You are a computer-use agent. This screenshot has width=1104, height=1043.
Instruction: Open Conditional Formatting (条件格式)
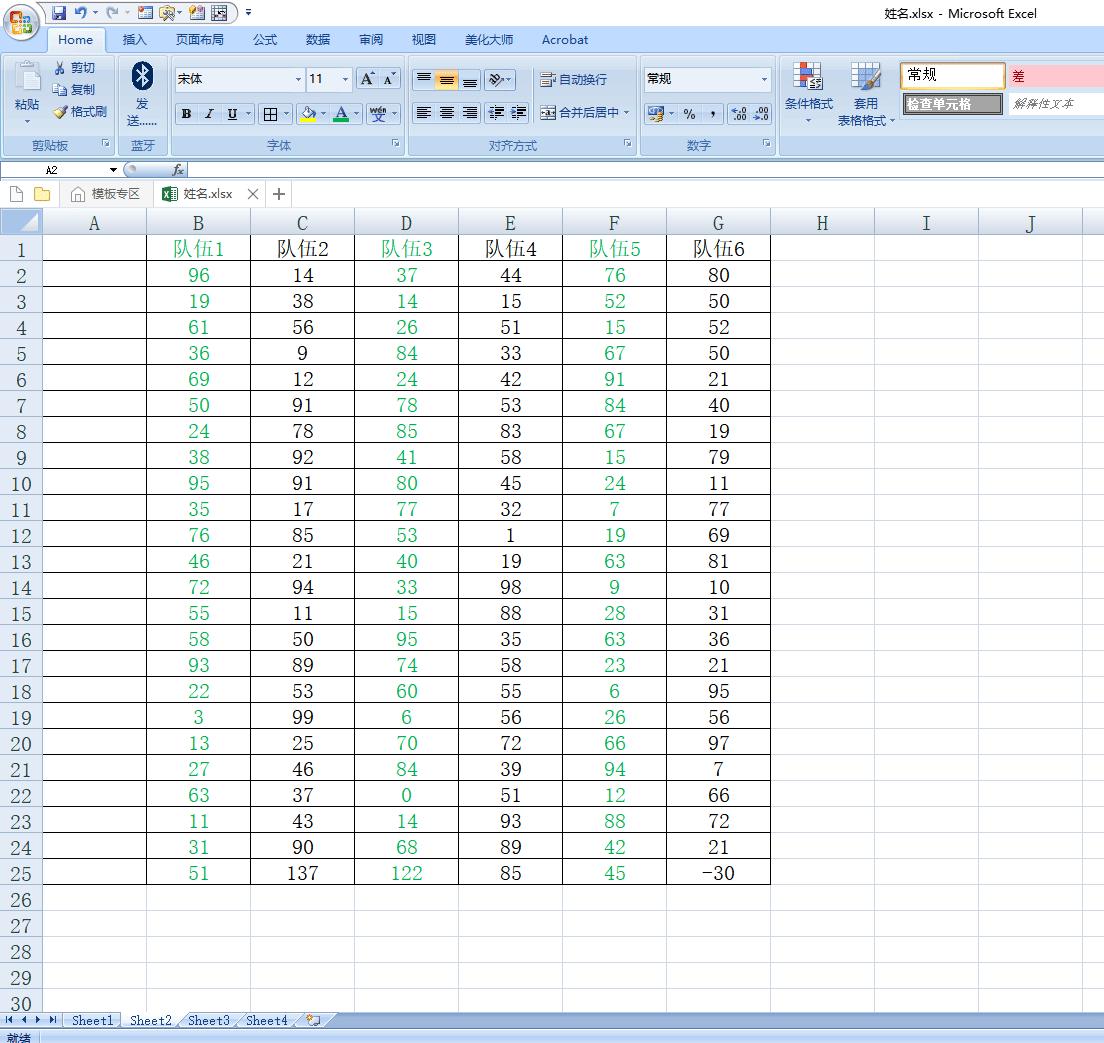pos(808,92)
